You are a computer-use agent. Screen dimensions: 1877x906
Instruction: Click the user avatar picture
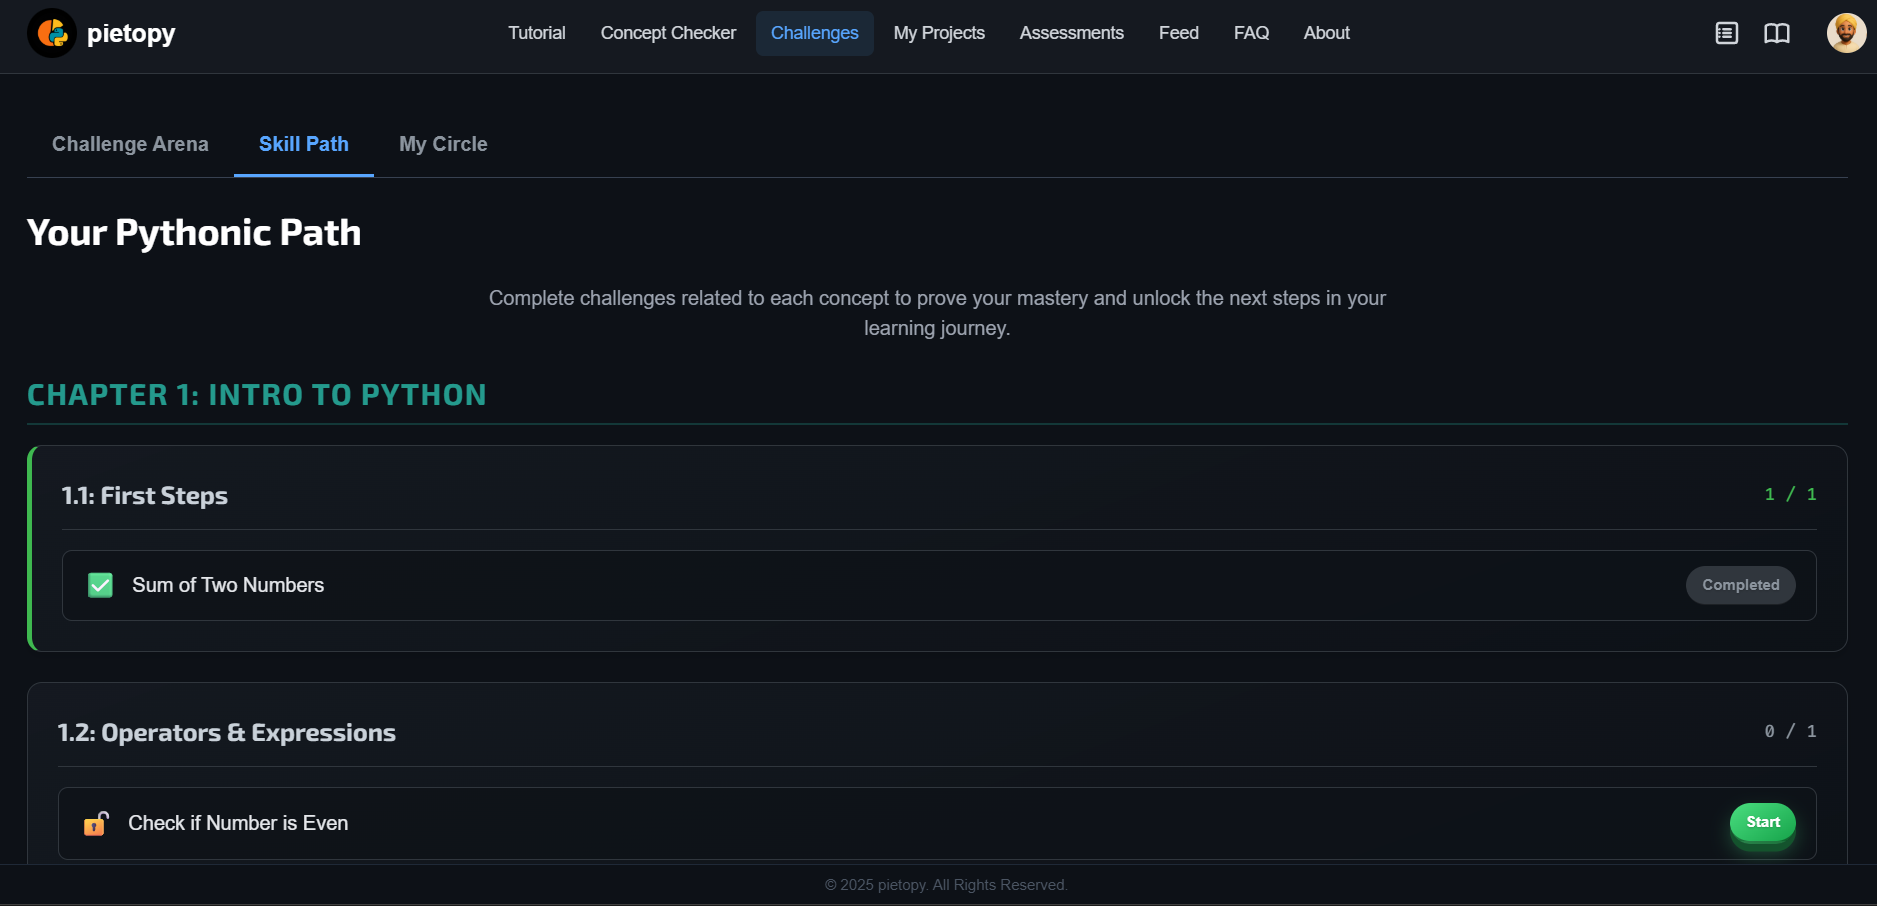1848,33
